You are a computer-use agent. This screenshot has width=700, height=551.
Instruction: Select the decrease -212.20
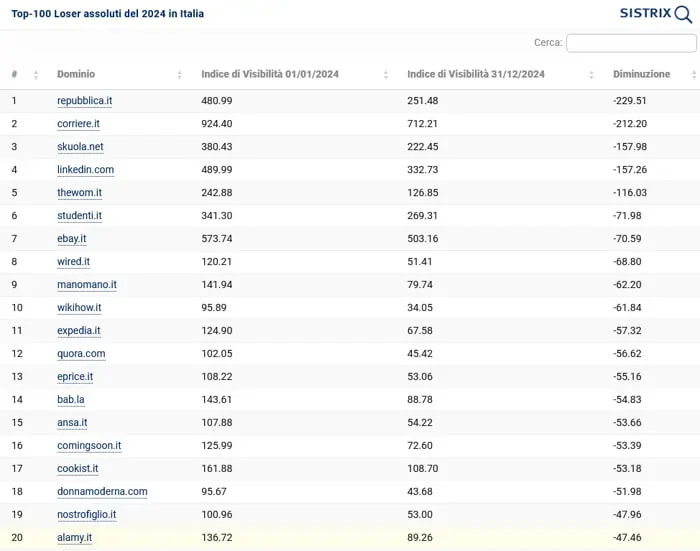(x=629, y=124)
